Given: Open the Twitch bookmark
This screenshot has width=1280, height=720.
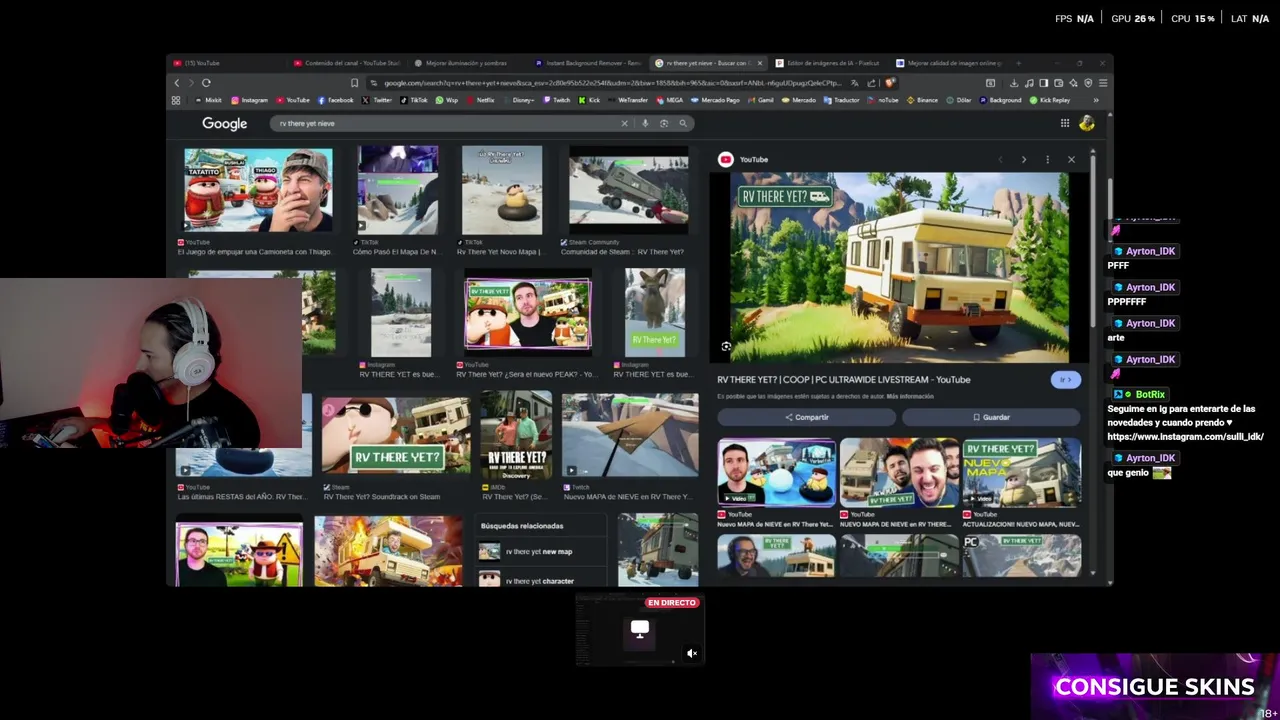Looking at the screenshot, I should pyautogui.click(x=555, y=100).
